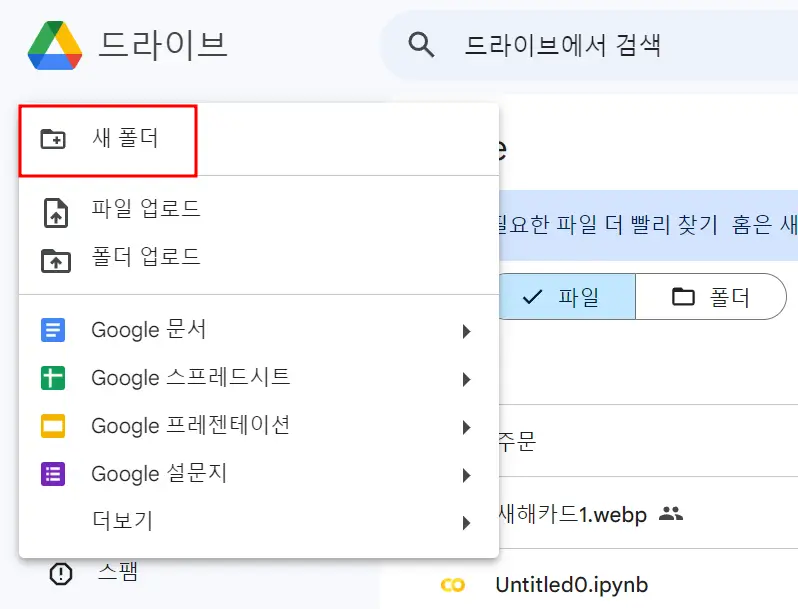798x609 pixels.
Task: Choose 폴더 업로드 from the menu
Action: 259,257
